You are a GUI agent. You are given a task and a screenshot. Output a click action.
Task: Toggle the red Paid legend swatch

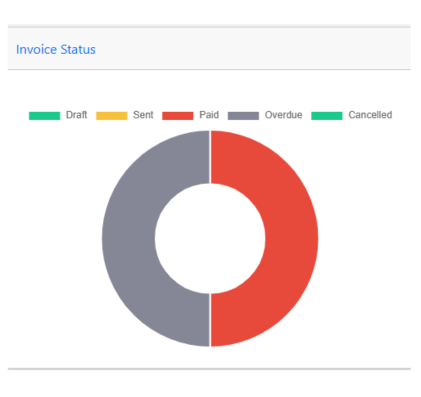point(178,115)
